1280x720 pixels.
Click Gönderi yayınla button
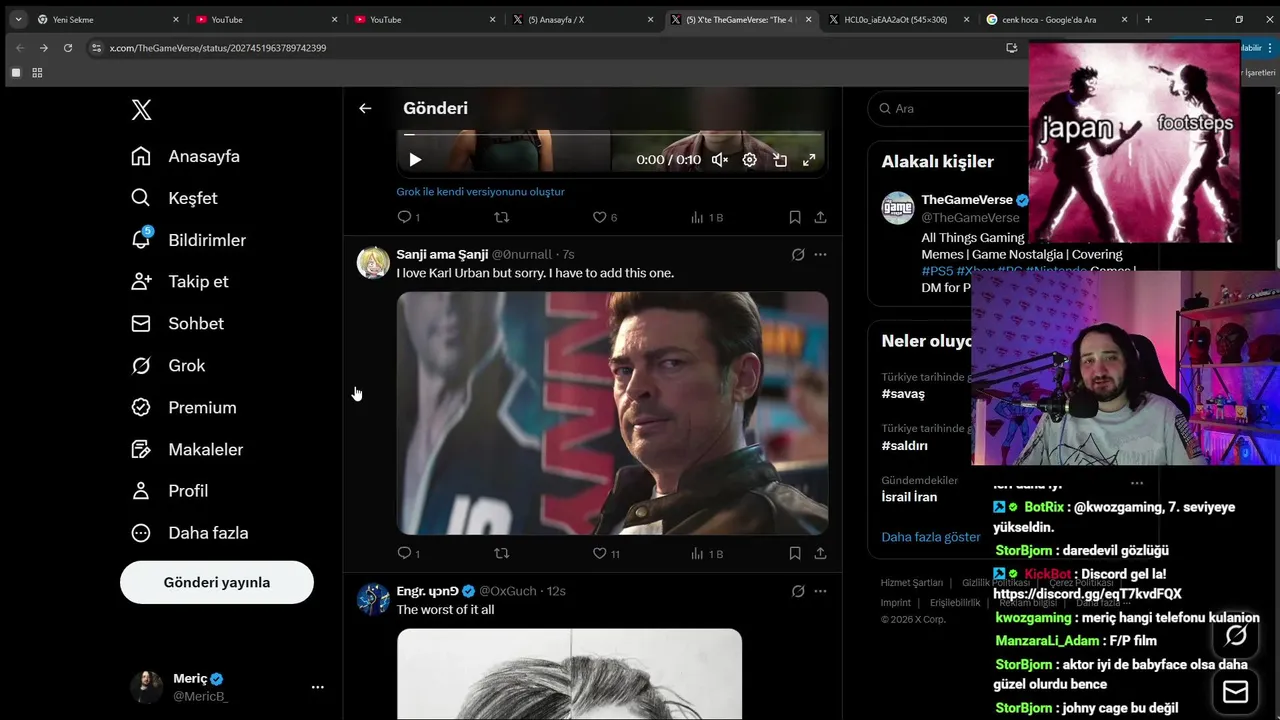217,582
